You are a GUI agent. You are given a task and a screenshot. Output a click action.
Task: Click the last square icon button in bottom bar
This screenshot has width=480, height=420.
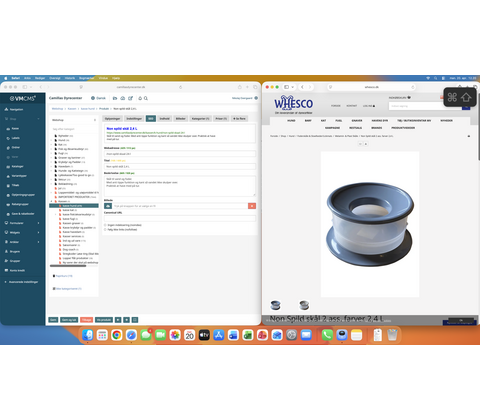click(135, 320)
